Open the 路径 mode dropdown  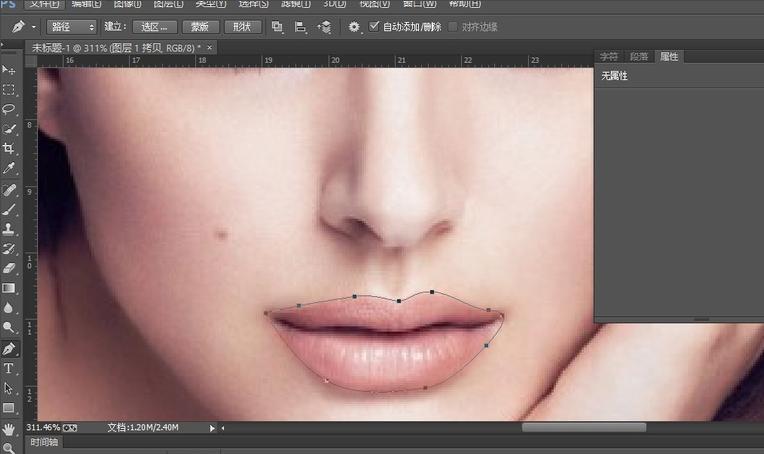coord(72,27)
